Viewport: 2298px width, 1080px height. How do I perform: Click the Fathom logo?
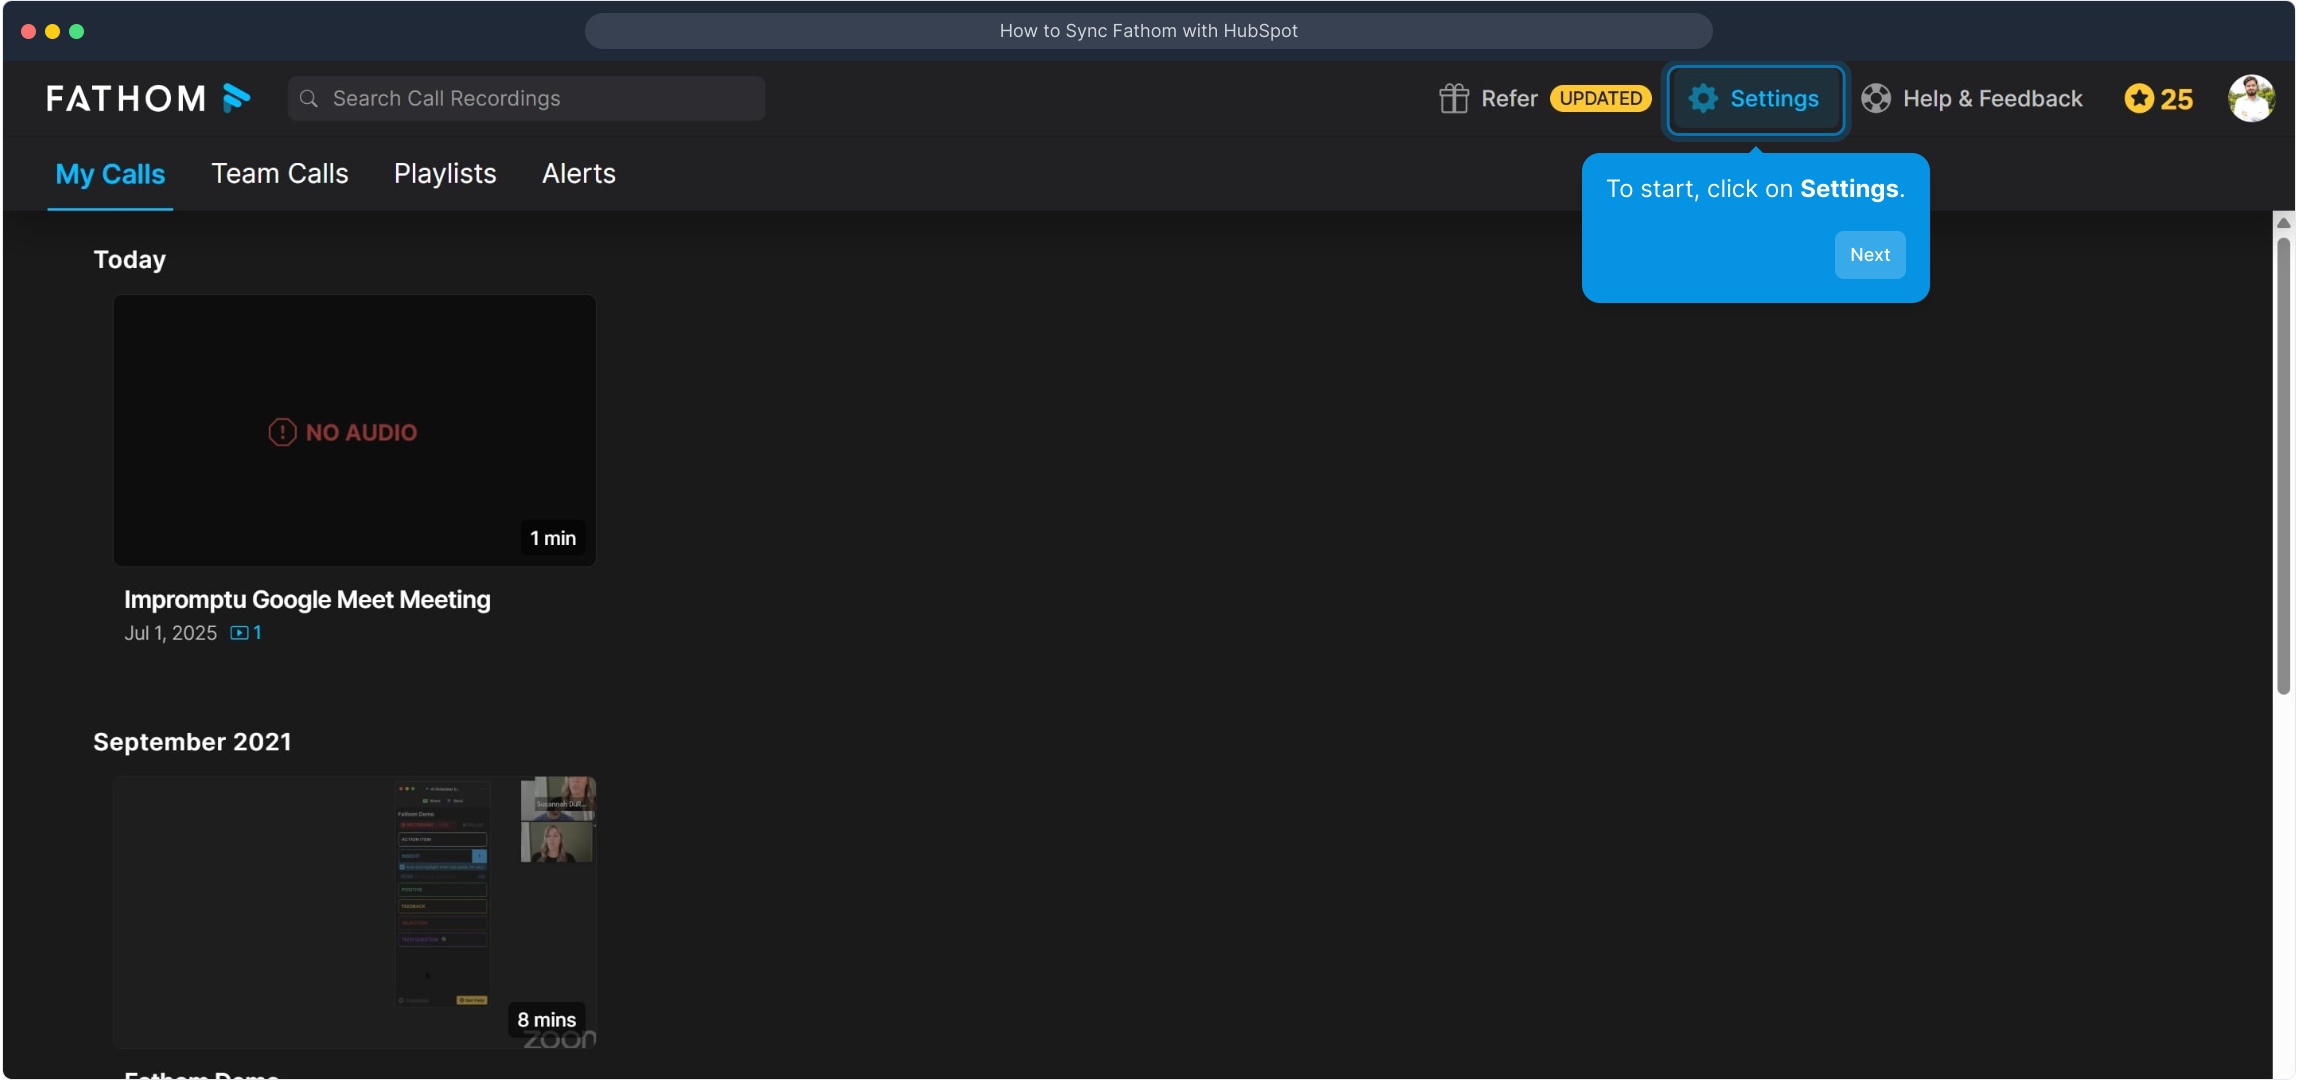(148, 98)
